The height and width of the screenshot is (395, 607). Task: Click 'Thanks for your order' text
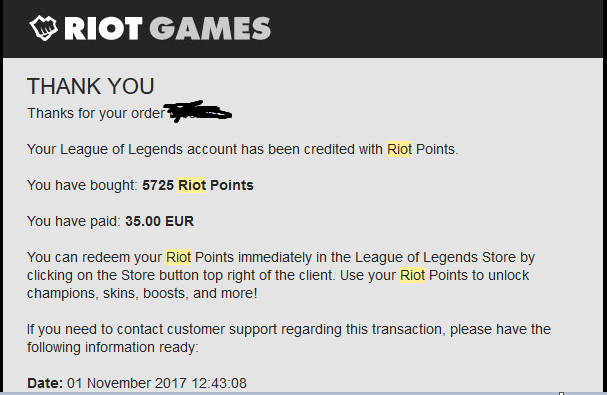(x=96, y=113)
